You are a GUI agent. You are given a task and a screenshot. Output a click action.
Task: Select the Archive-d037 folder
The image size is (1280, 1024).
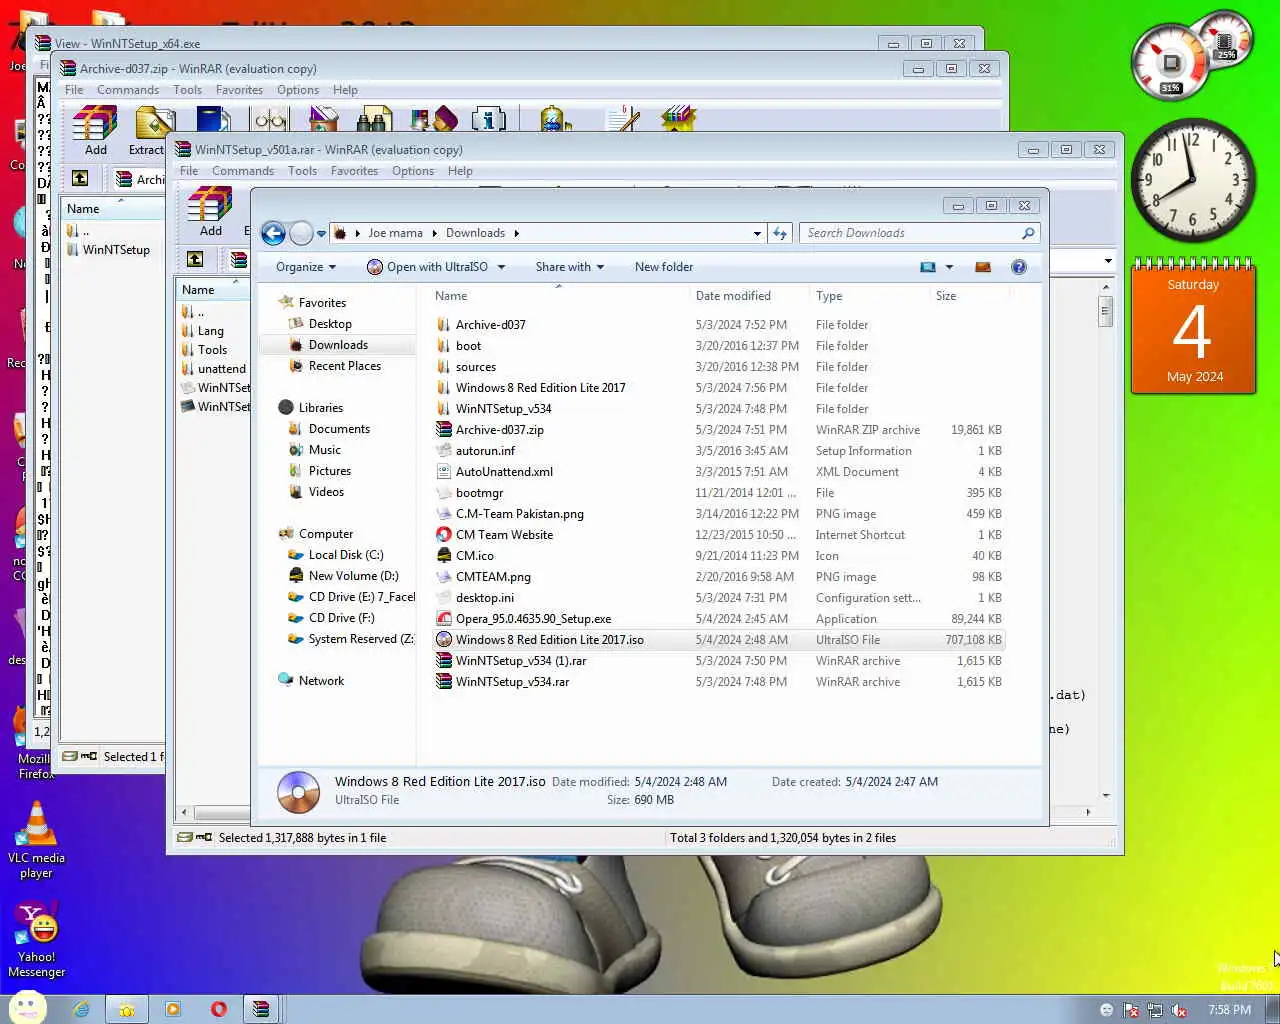pos(490,325)
